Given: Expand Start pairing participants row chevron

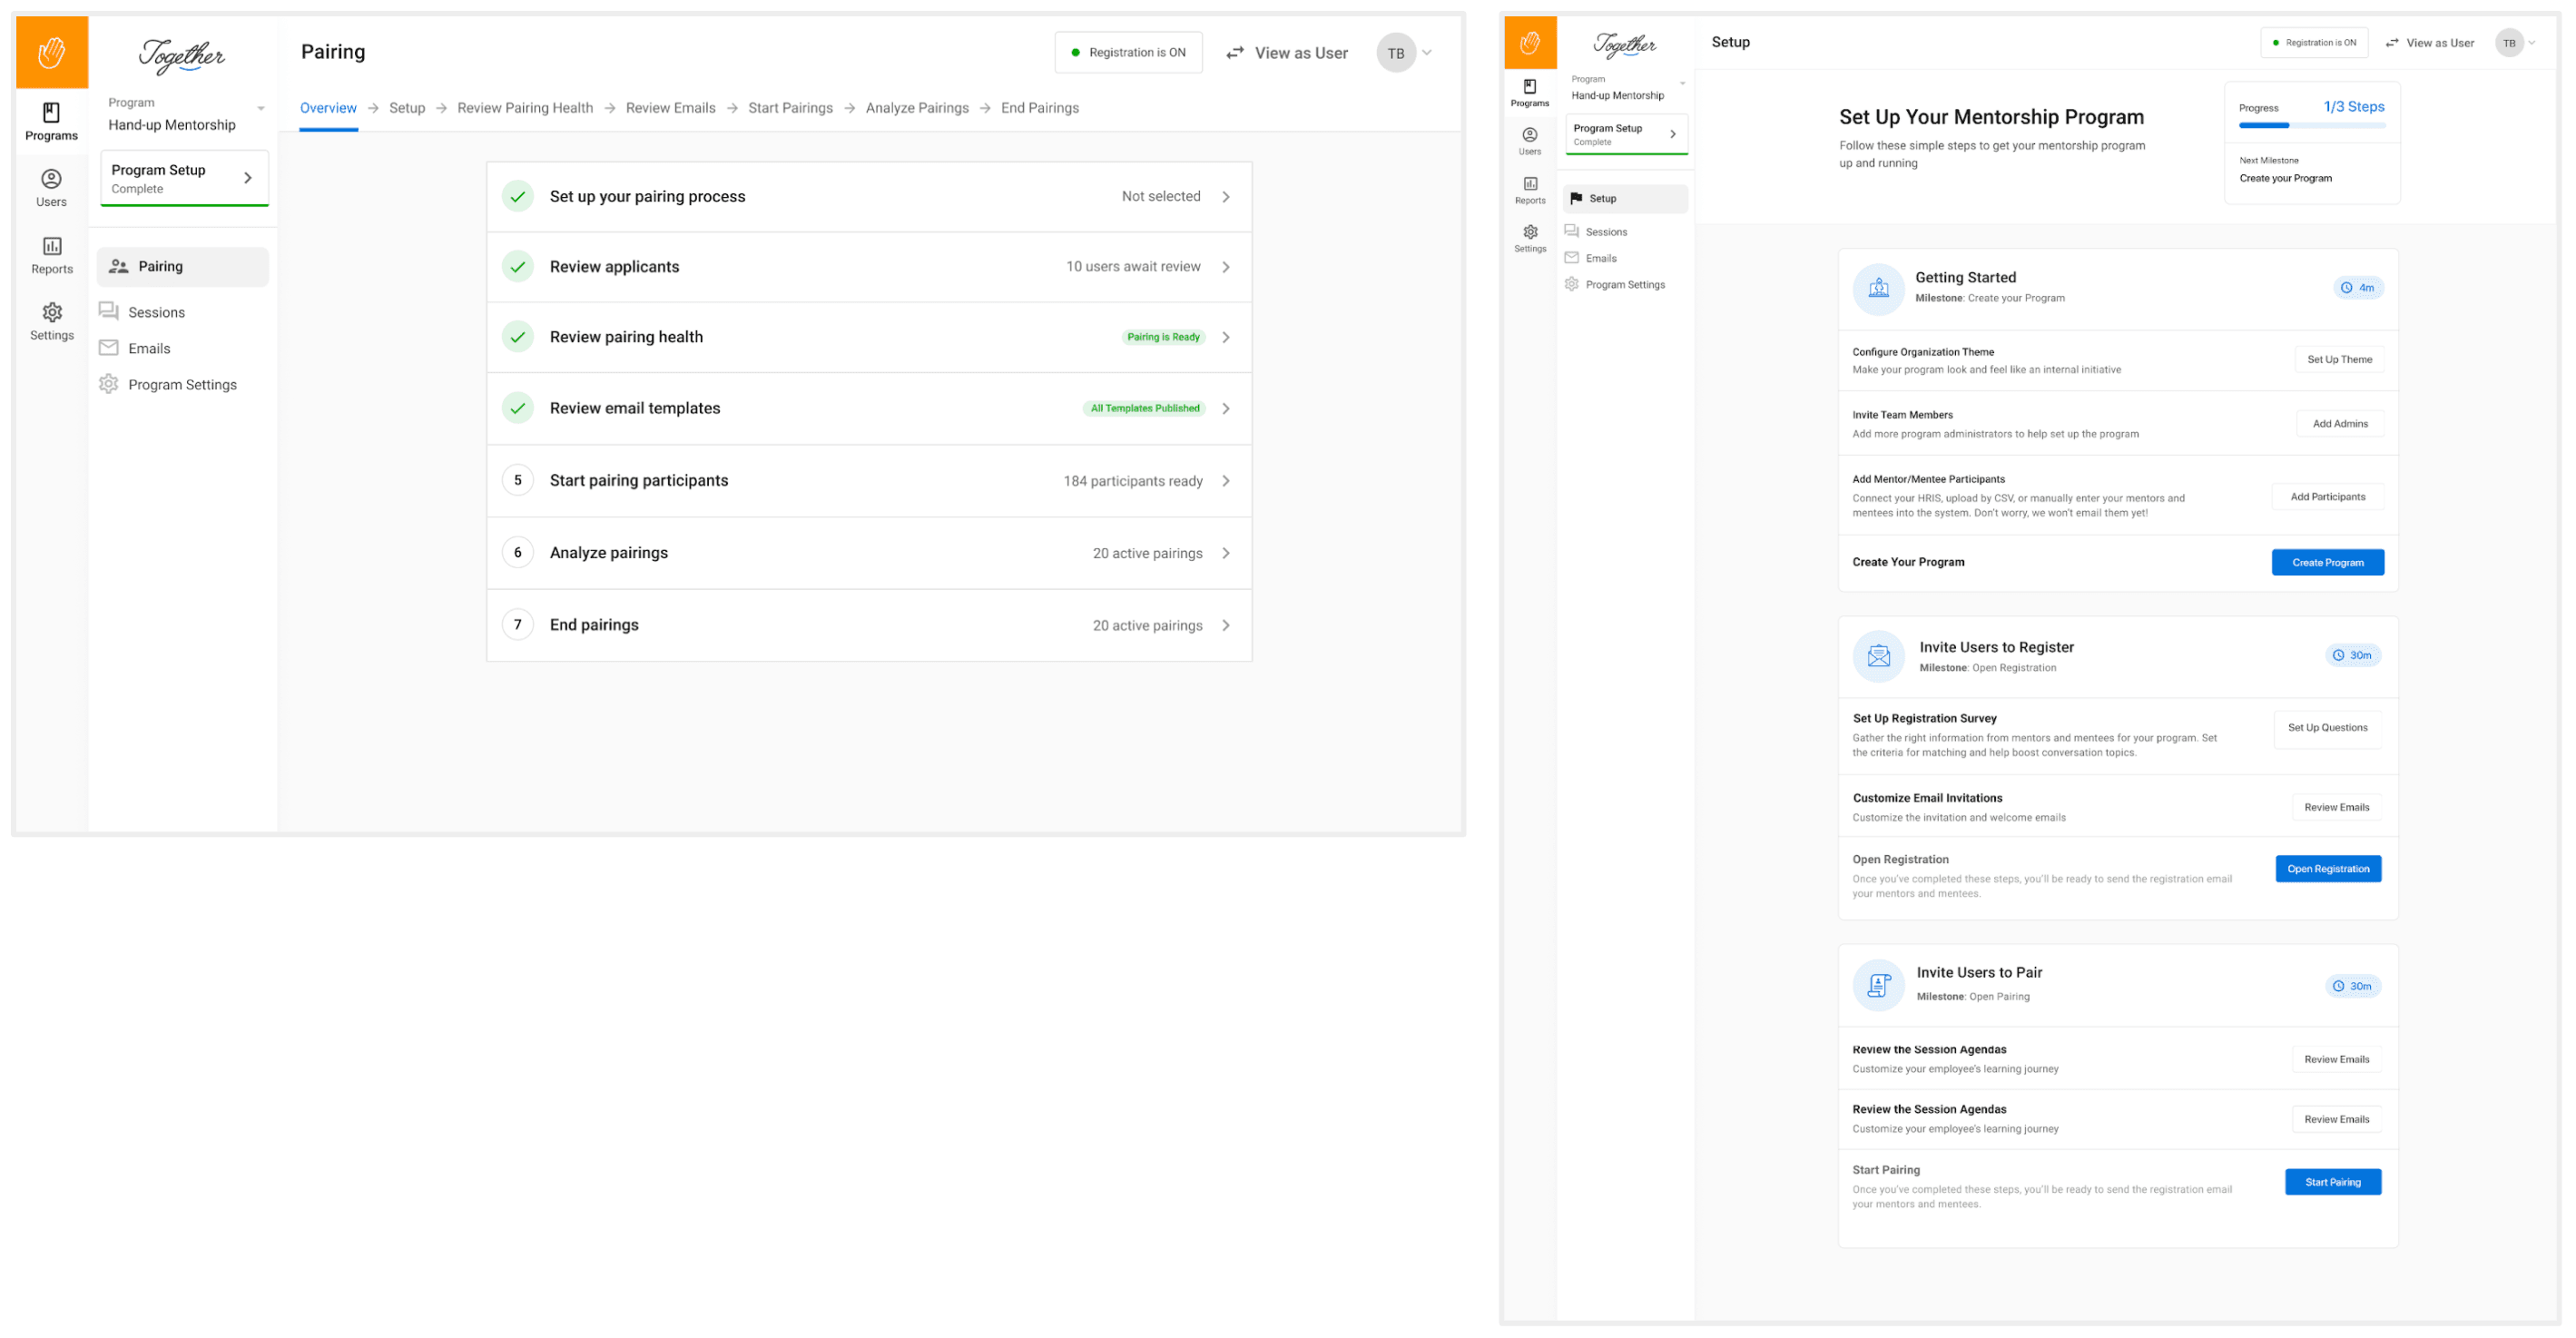Looking at the screenshot, I should point(1226,481).
